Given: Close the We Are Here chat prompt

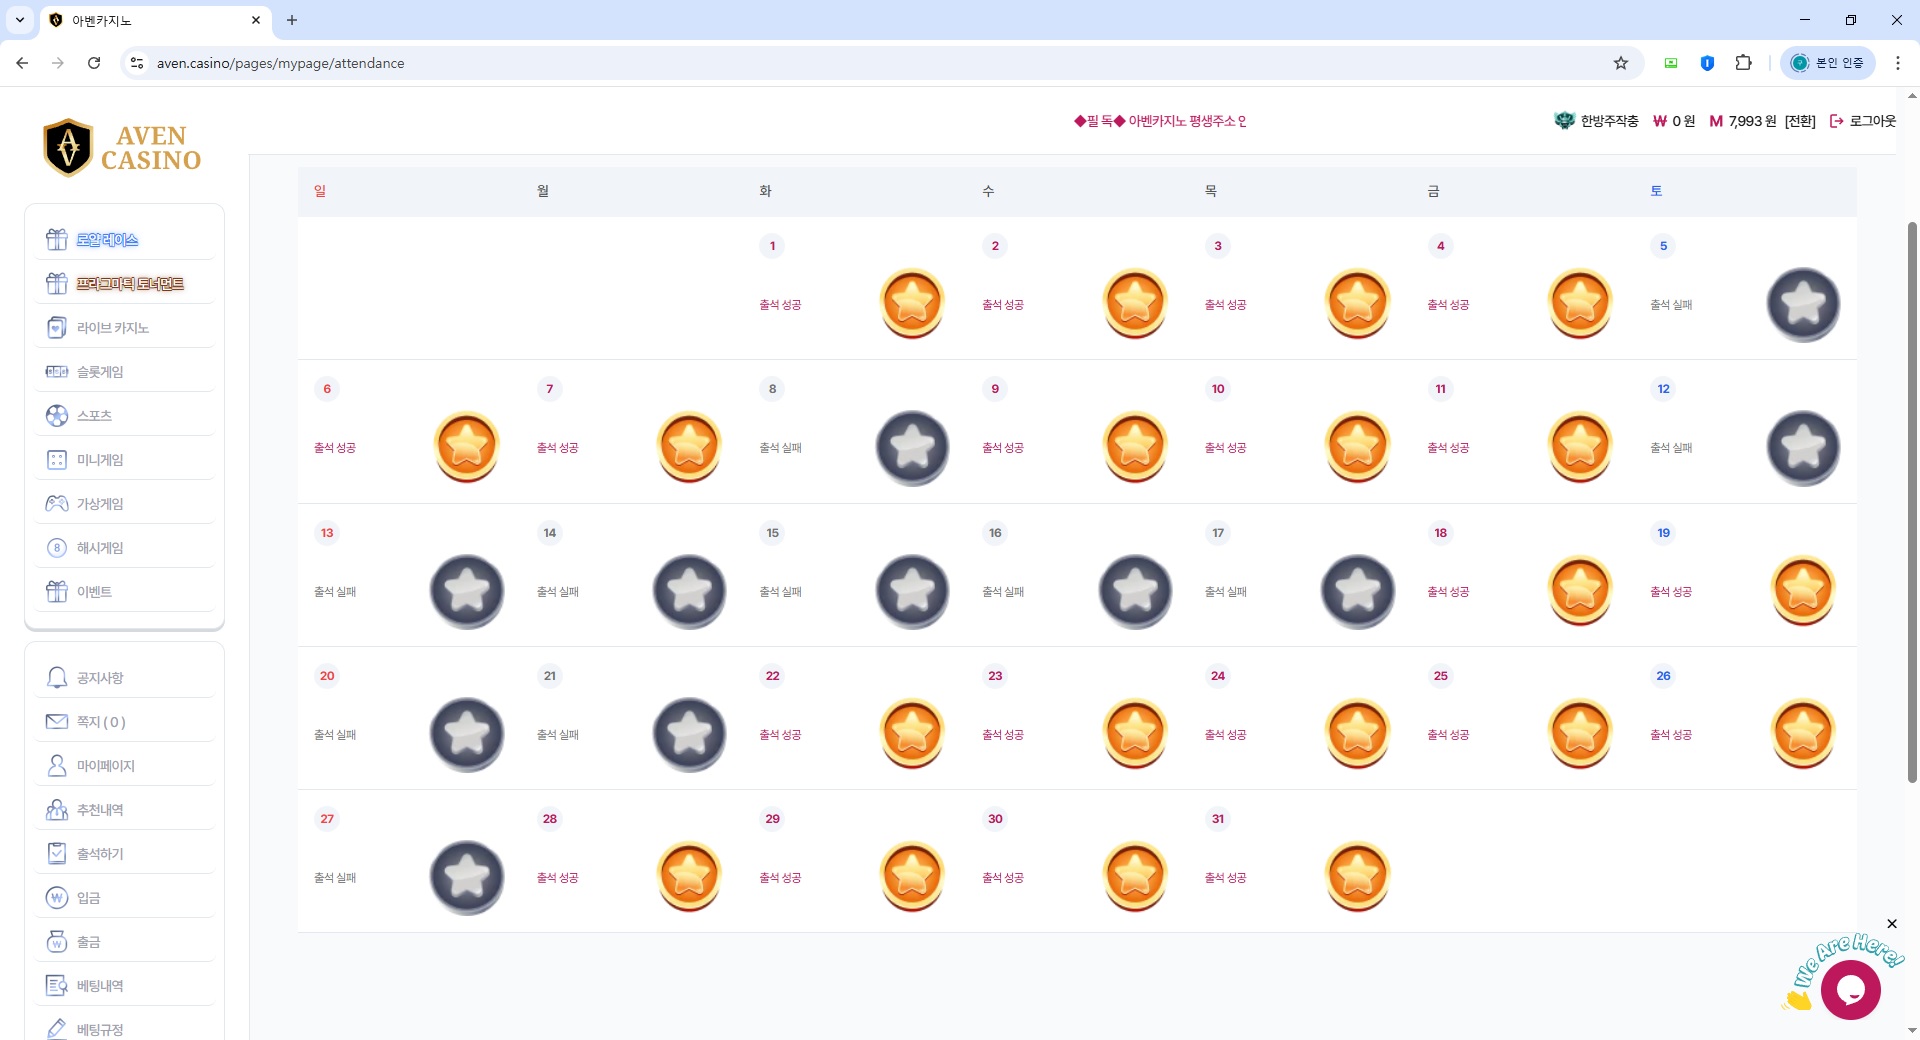Looking at the screenshot, I should tap(1892, 924).
